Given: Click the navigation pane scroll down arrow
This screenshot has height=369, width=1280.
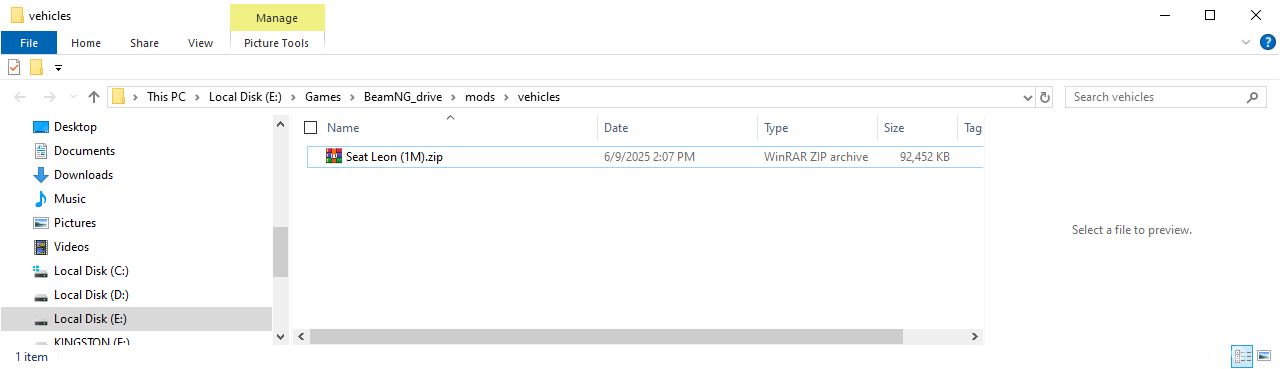Looking at the screenshot, I should click(280, 337).
